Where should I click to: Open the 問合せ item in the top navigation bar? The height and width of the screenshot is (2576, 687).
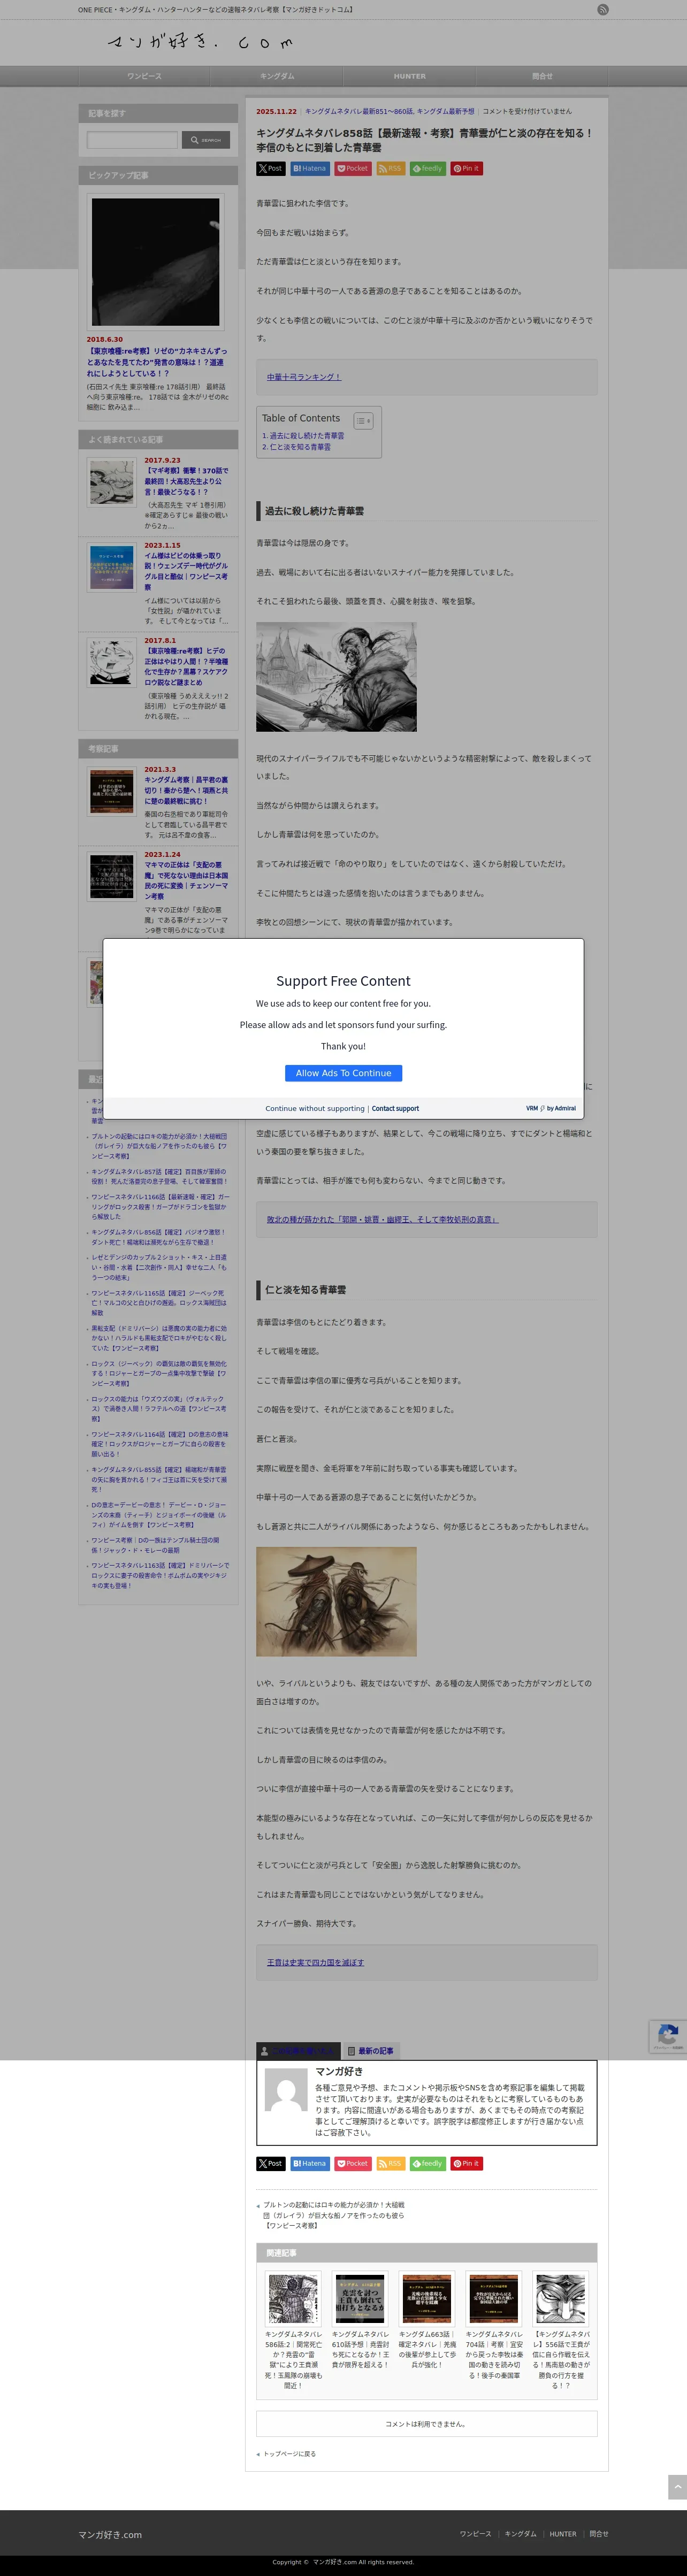tap(542, 76)
